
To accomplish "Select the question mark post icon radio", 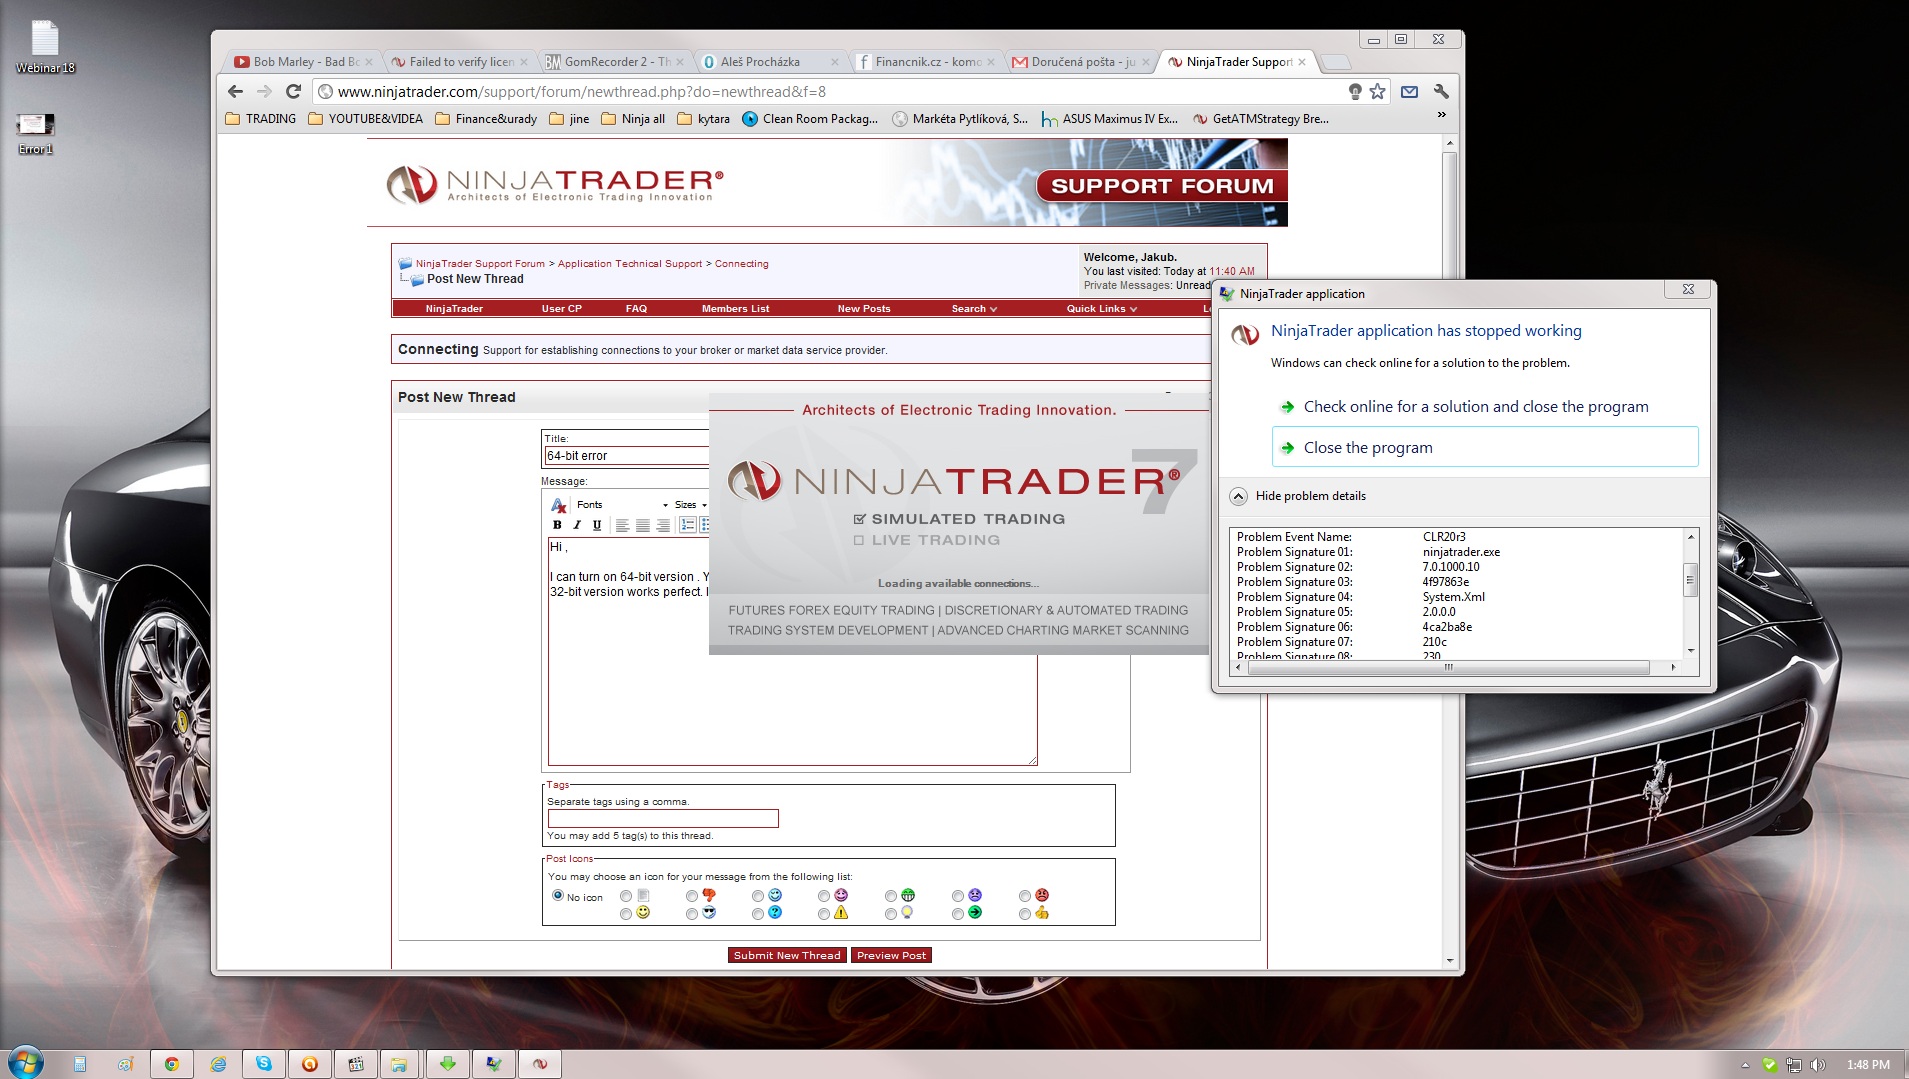I will tap(758, 914).
